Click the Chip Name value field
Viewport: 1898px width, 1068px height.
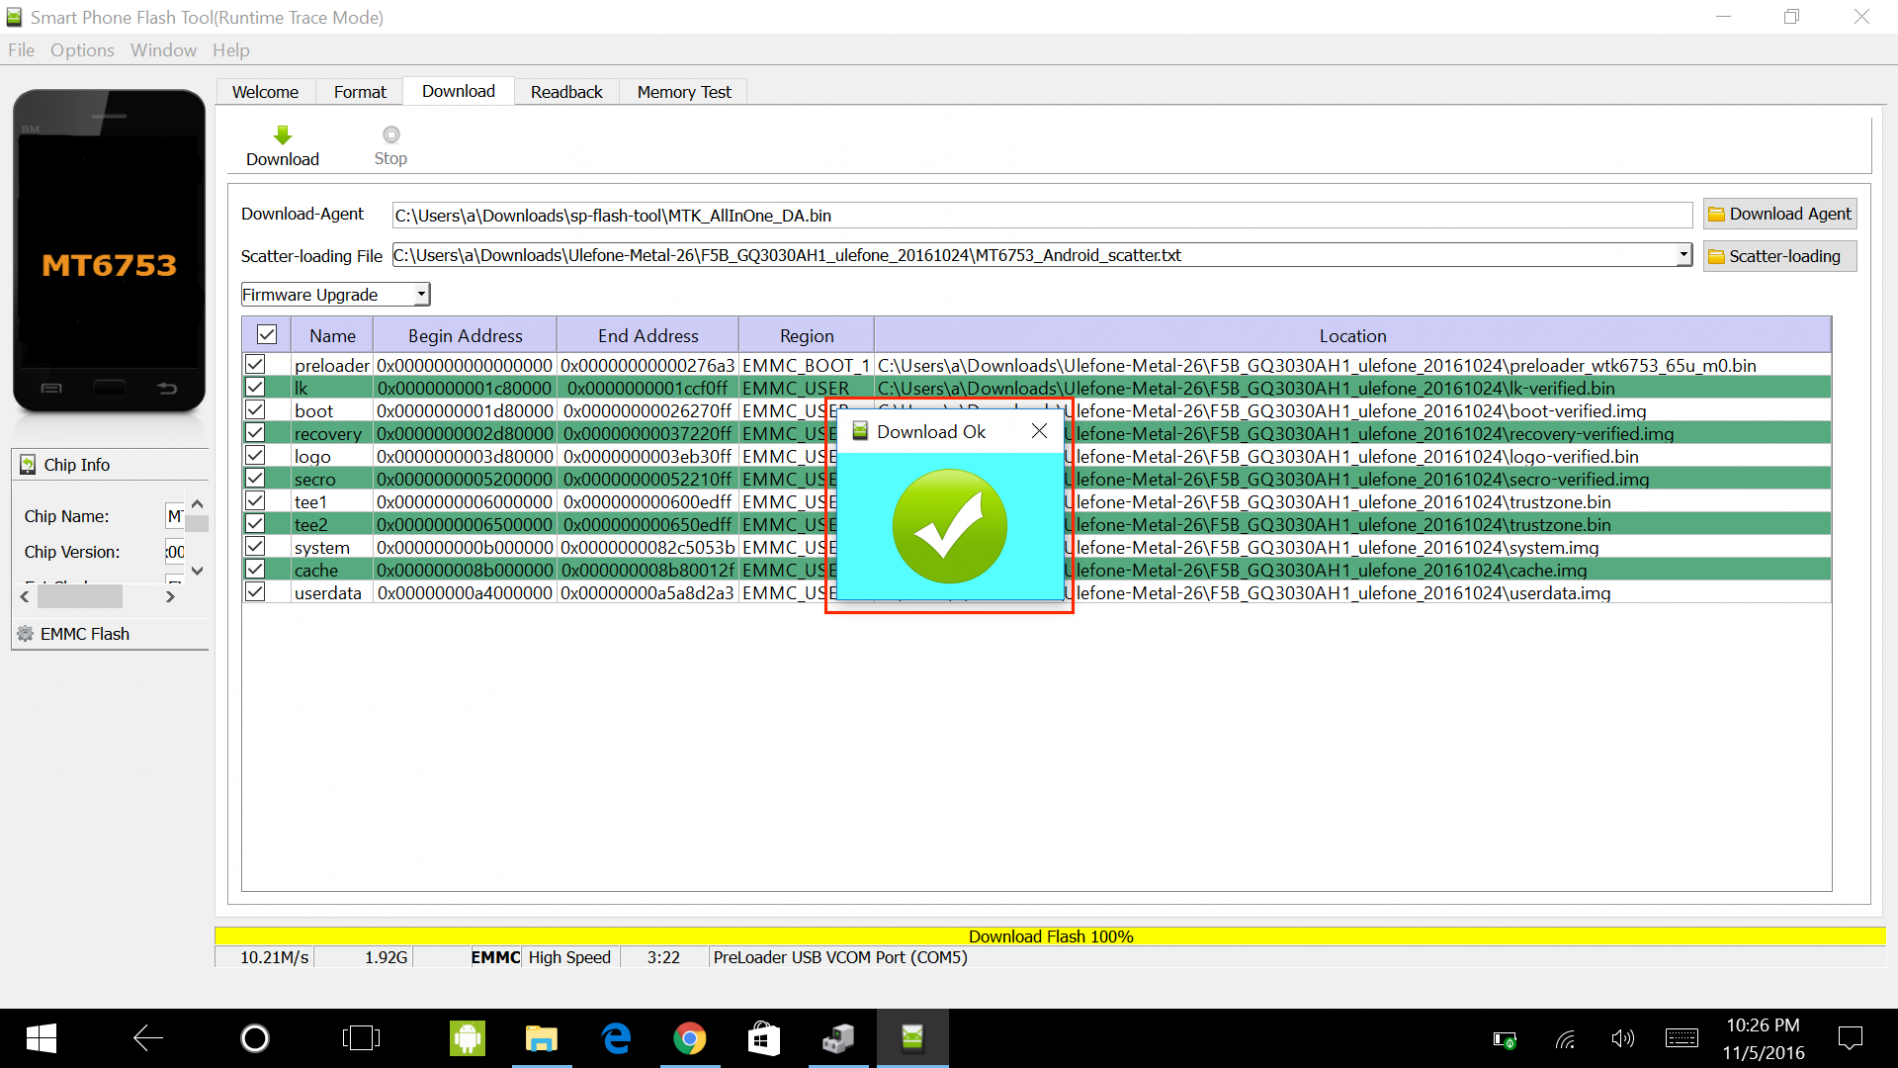[174, 516]
